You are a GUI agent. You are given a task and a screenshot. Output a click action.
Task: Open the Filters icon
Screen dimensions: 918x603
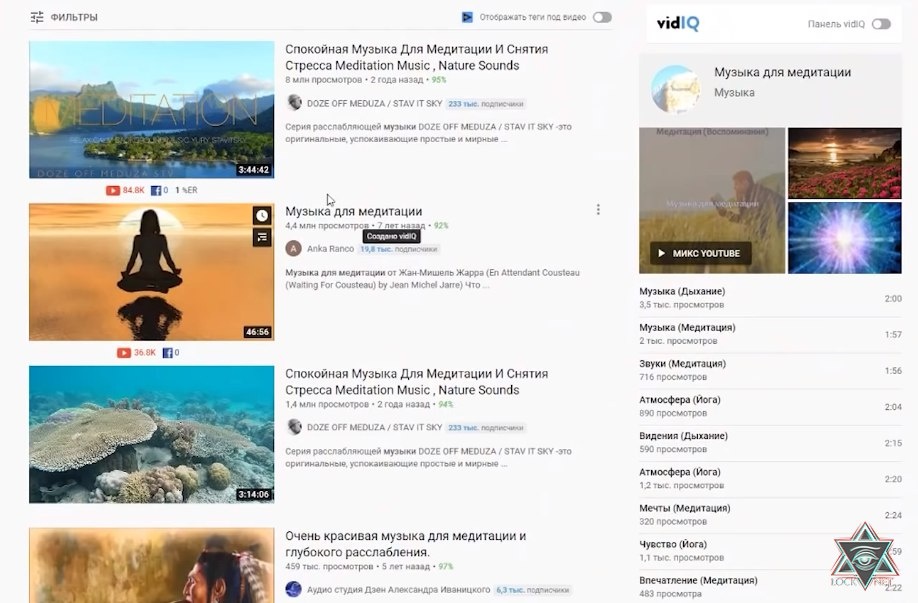click(x=37, y=17)
